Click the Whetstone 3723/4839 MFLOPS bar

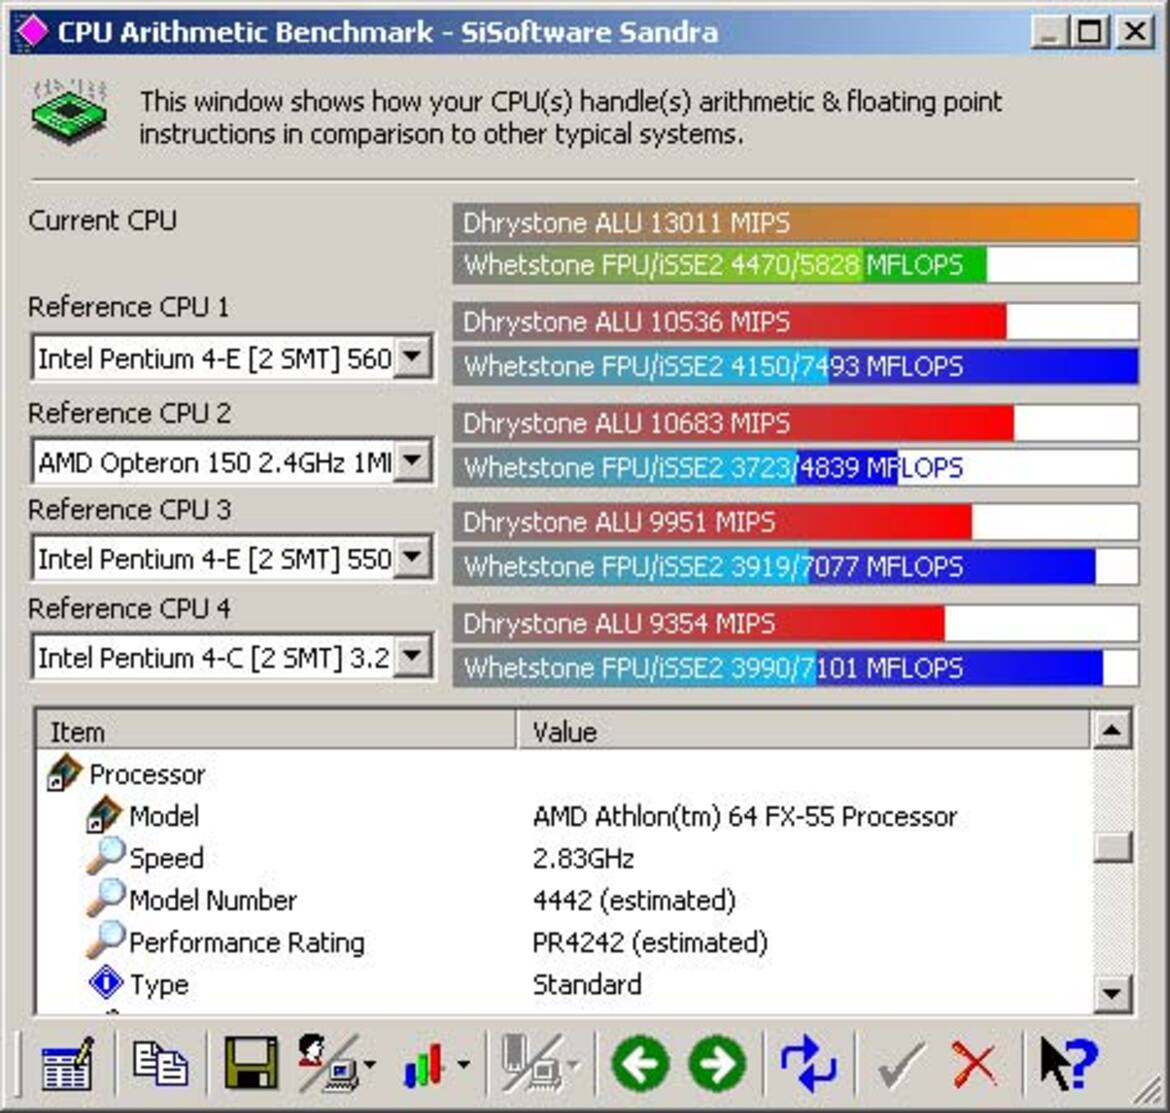click(x=795, y=468)
